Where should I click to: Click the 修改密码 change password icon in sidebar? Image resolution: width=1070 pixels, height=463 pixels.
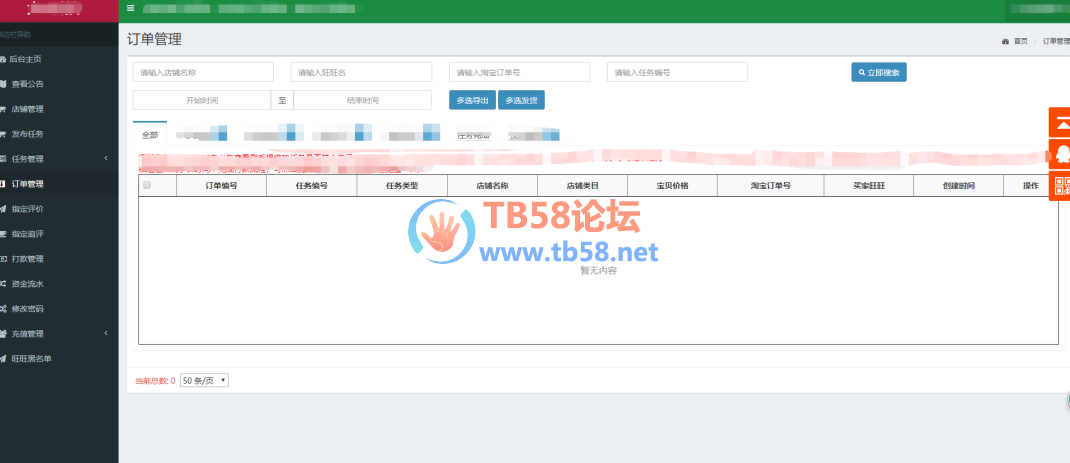pos(4,309)
